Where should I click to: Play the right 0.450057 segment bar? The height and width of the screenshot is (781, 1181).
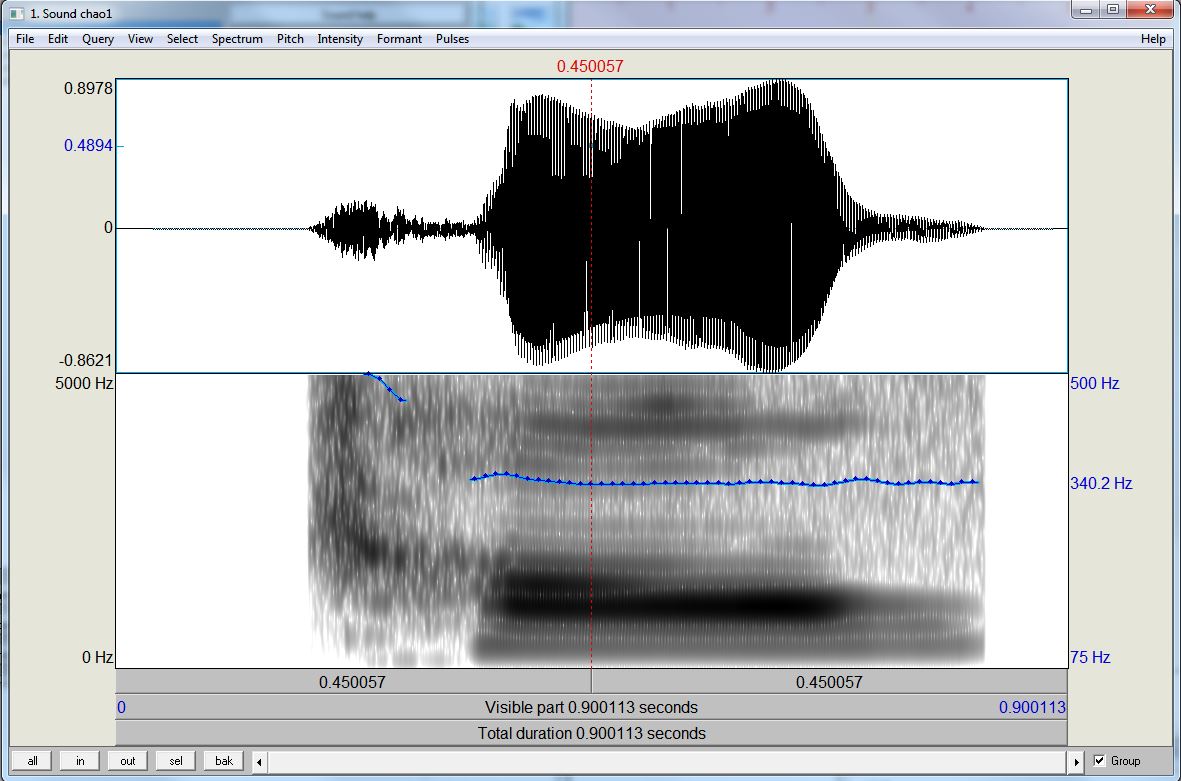[829, 682]
